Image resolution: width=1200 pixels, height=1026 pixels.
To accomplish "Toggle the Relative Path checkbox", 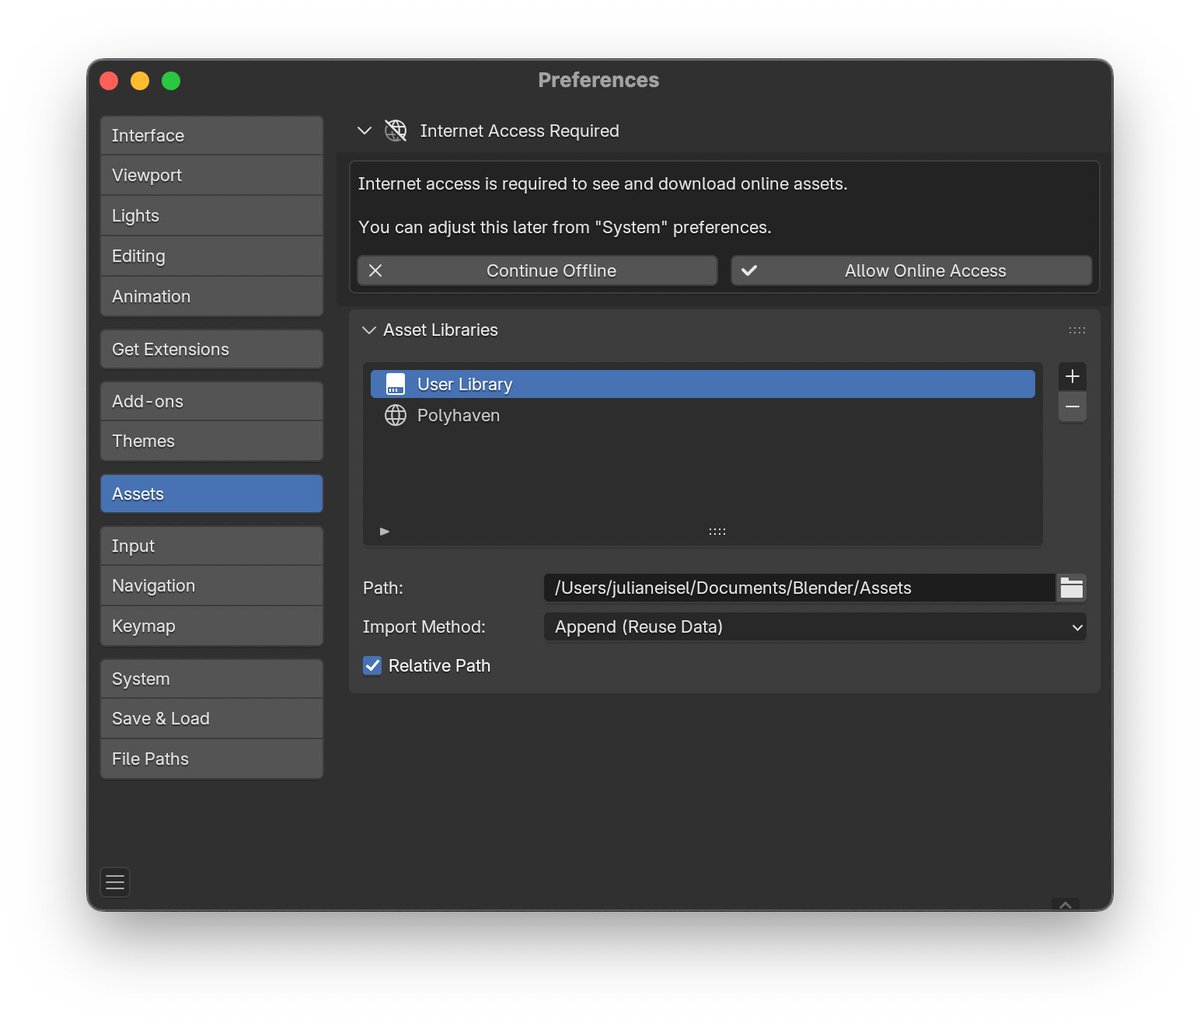I will pyautogui.click(x=372, y=666).
